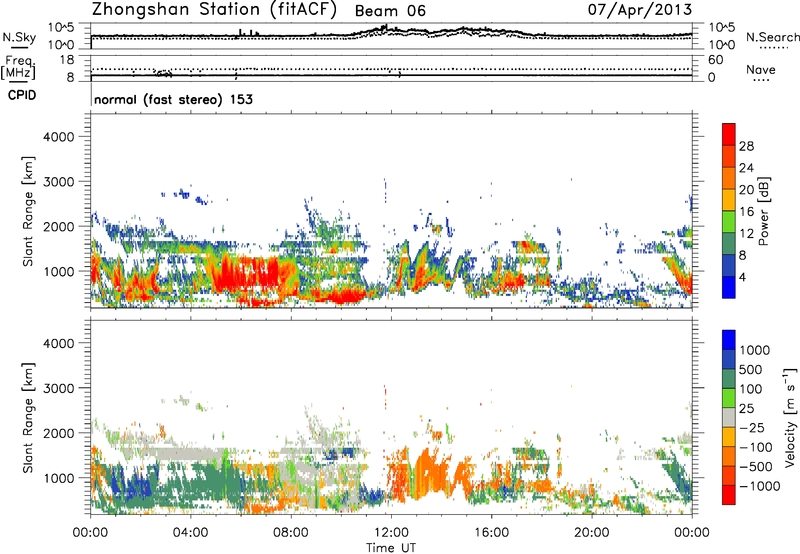Screen dimensions: 800x554
Task: Click the 'Freq. [MHz]' axis label
Action: 19,67
